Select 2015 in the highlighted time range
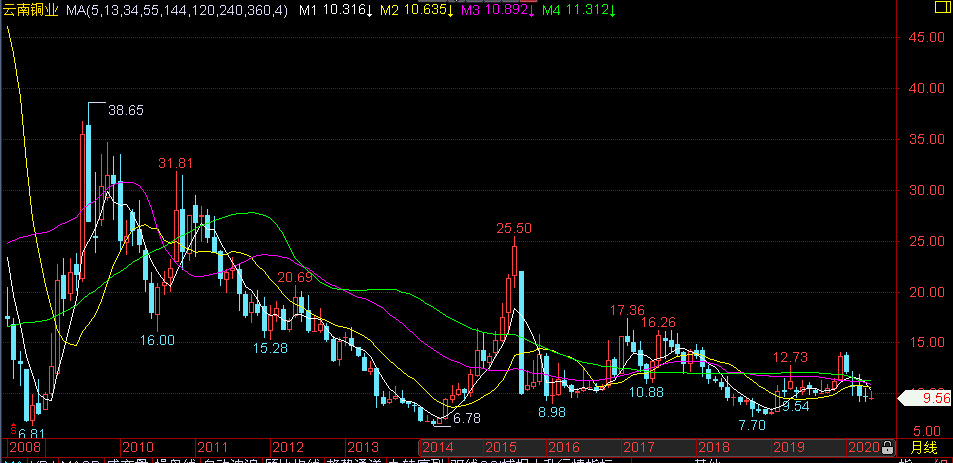This screenshot has width=953, height=463. [x=501, y=448]
